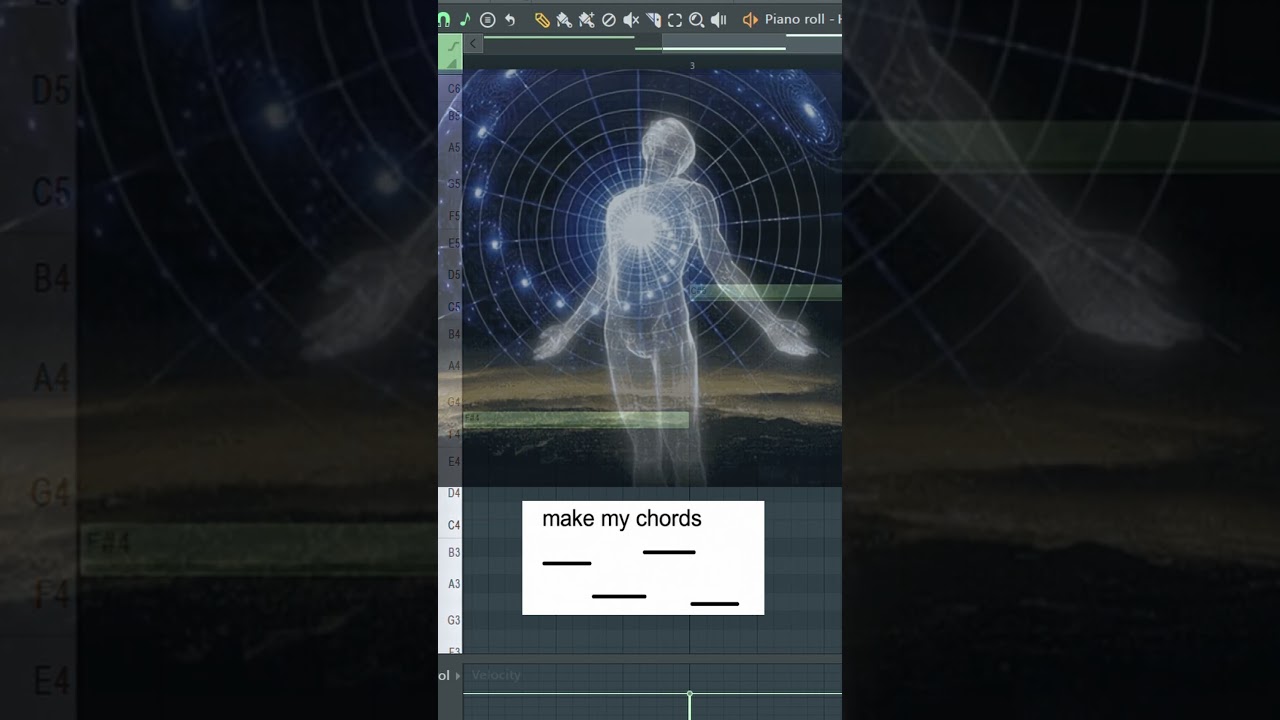Screen dimensions: 1280x720
Task: Click the B3 piano key
Action: [x=451, y=552]
